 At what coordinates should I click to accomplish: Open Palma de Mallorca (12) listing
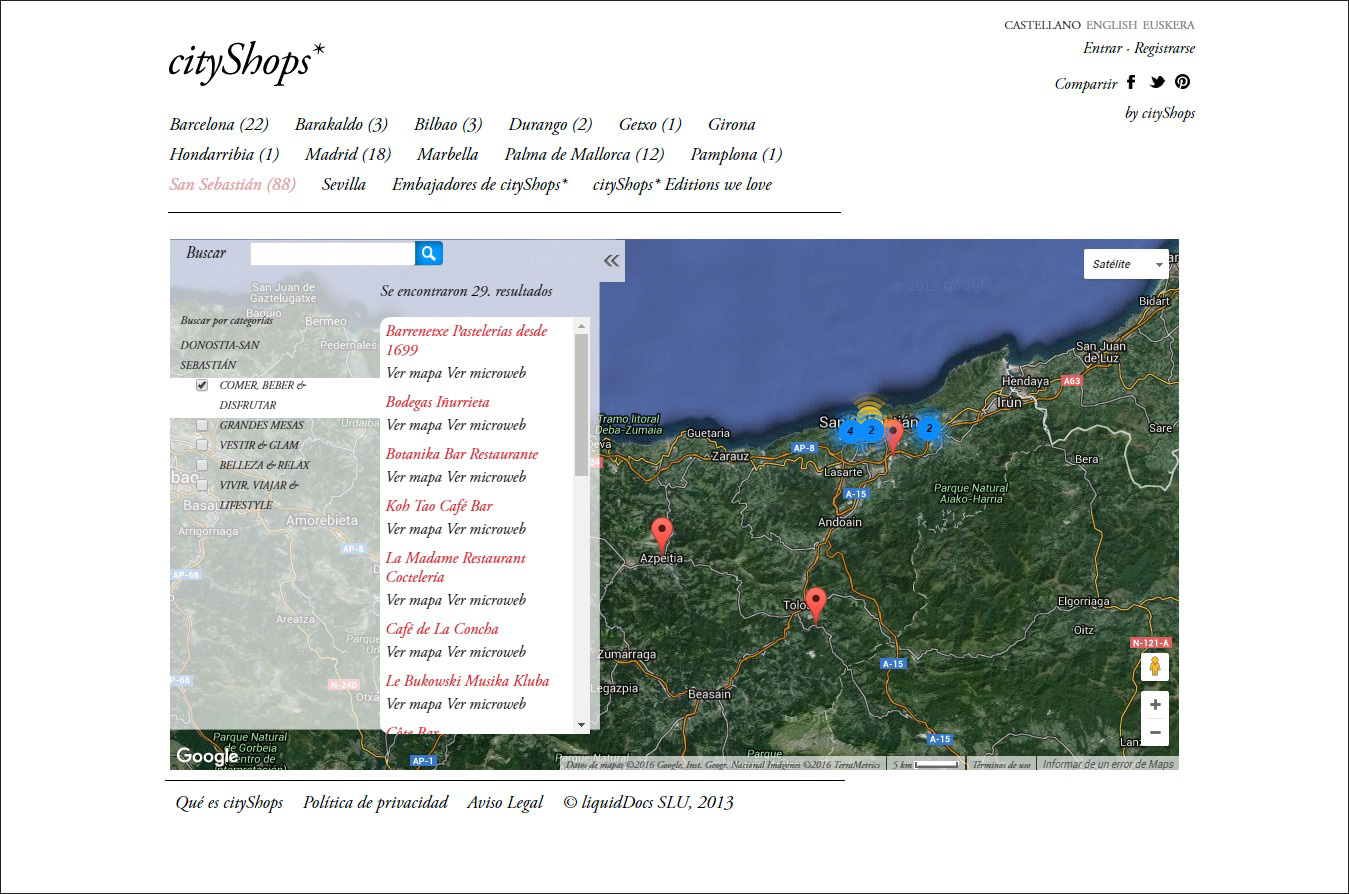(x=584, y=155)
